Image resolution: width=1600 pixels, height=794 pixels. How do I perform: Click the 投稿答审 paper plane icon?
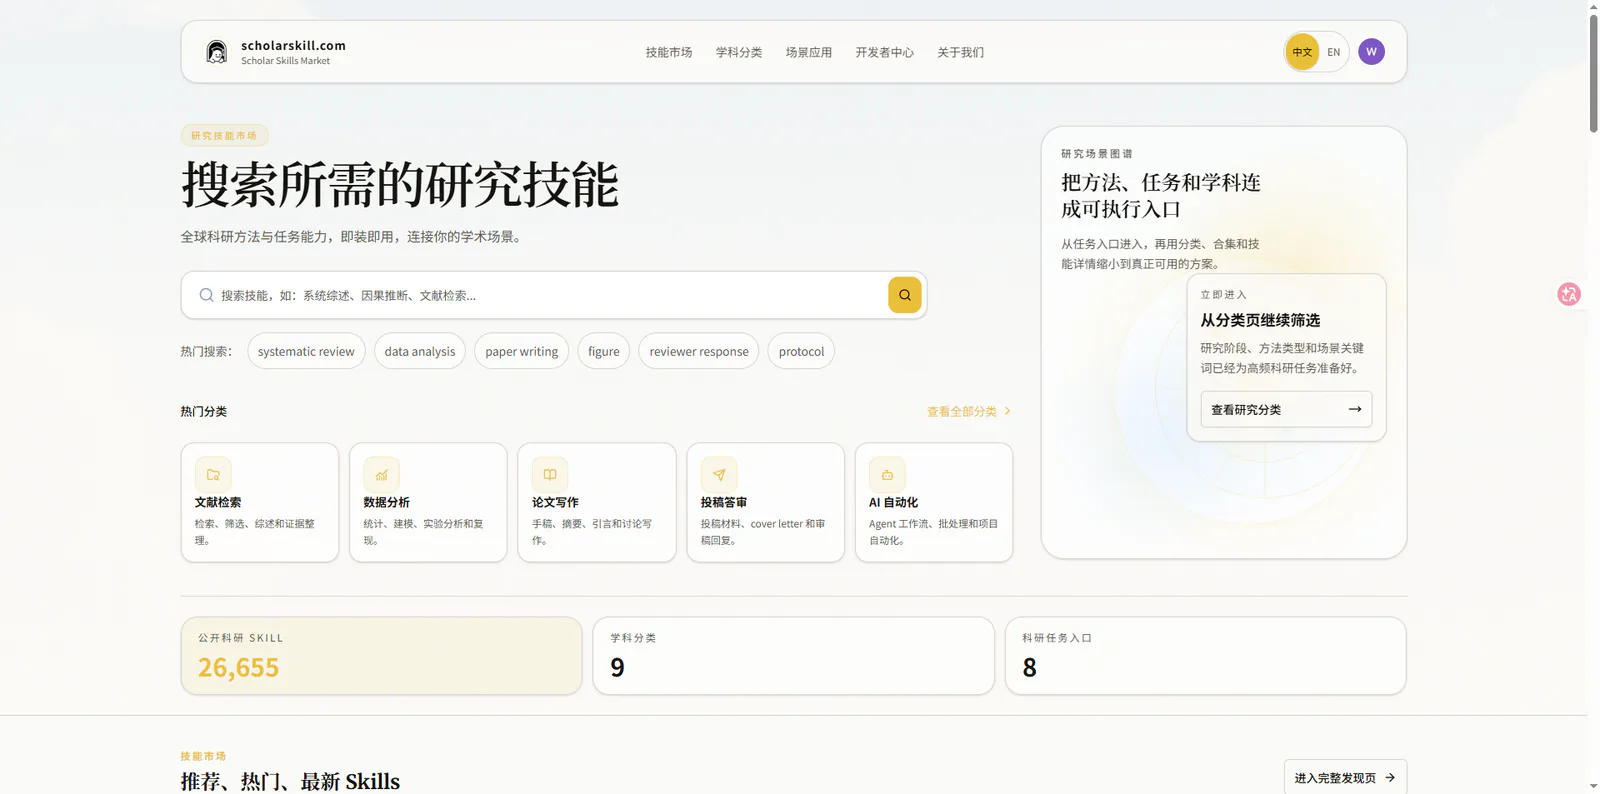(719, 475)
